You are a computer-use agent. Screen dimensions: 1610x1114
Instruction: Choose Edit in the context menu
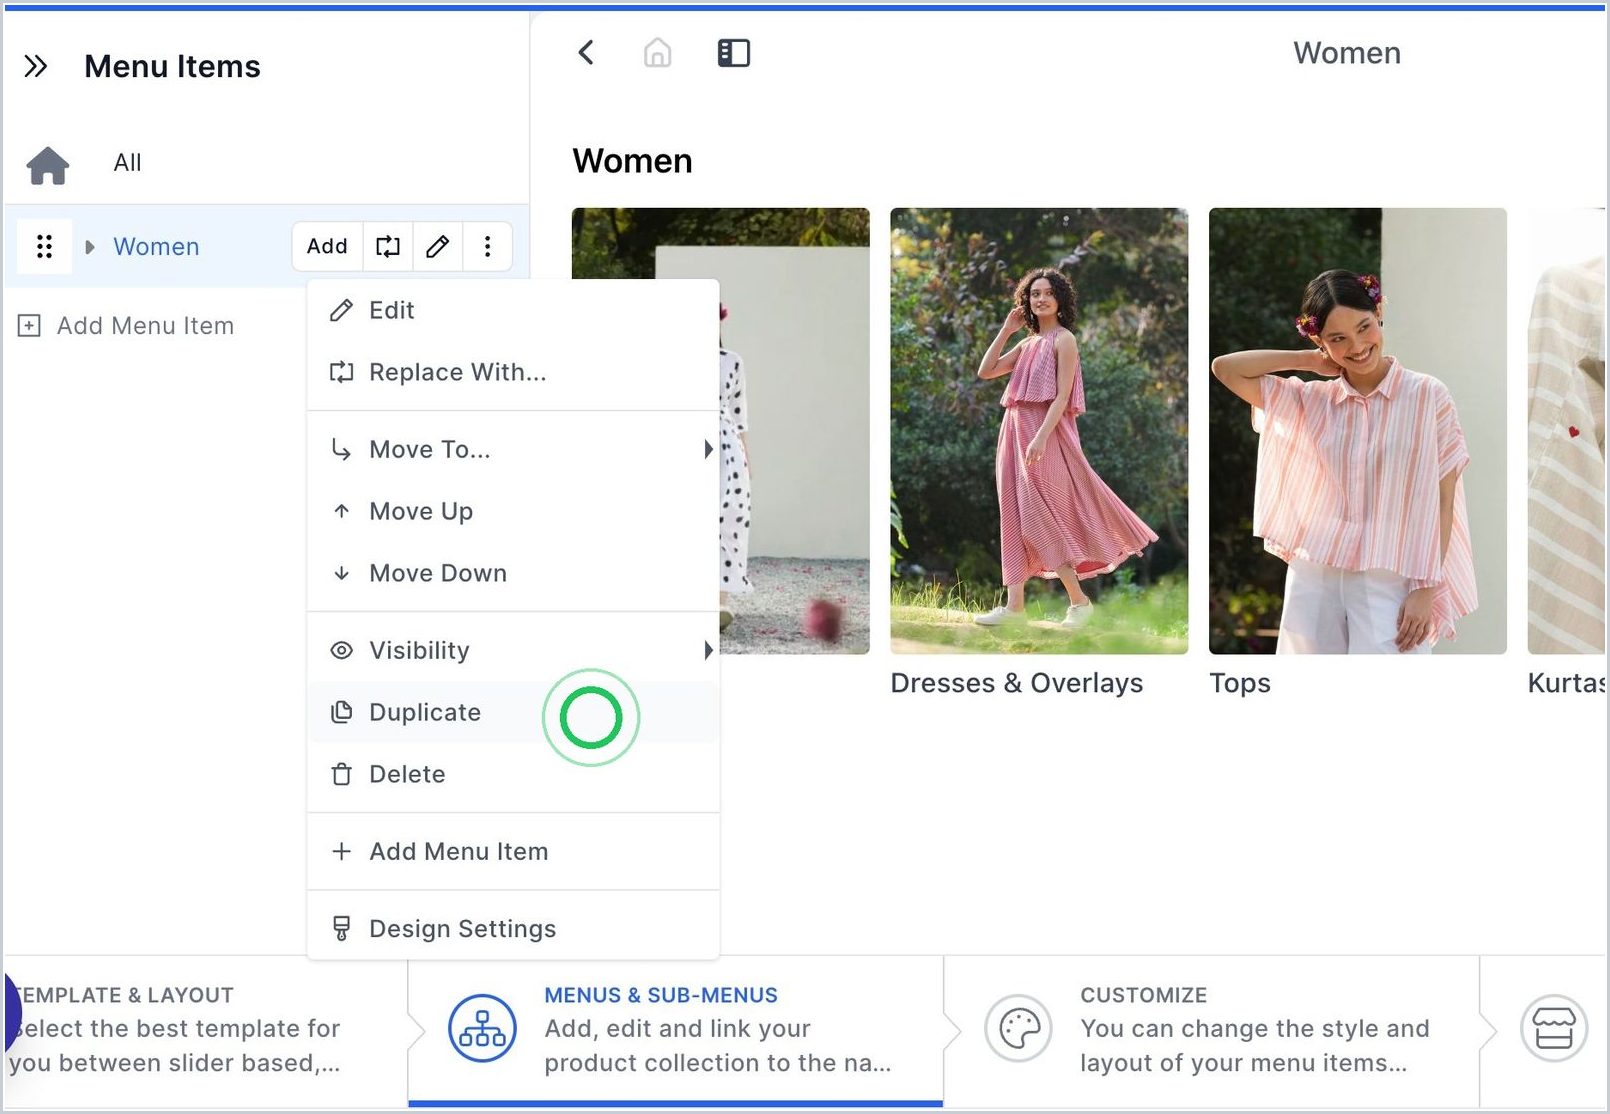(513, 310)
